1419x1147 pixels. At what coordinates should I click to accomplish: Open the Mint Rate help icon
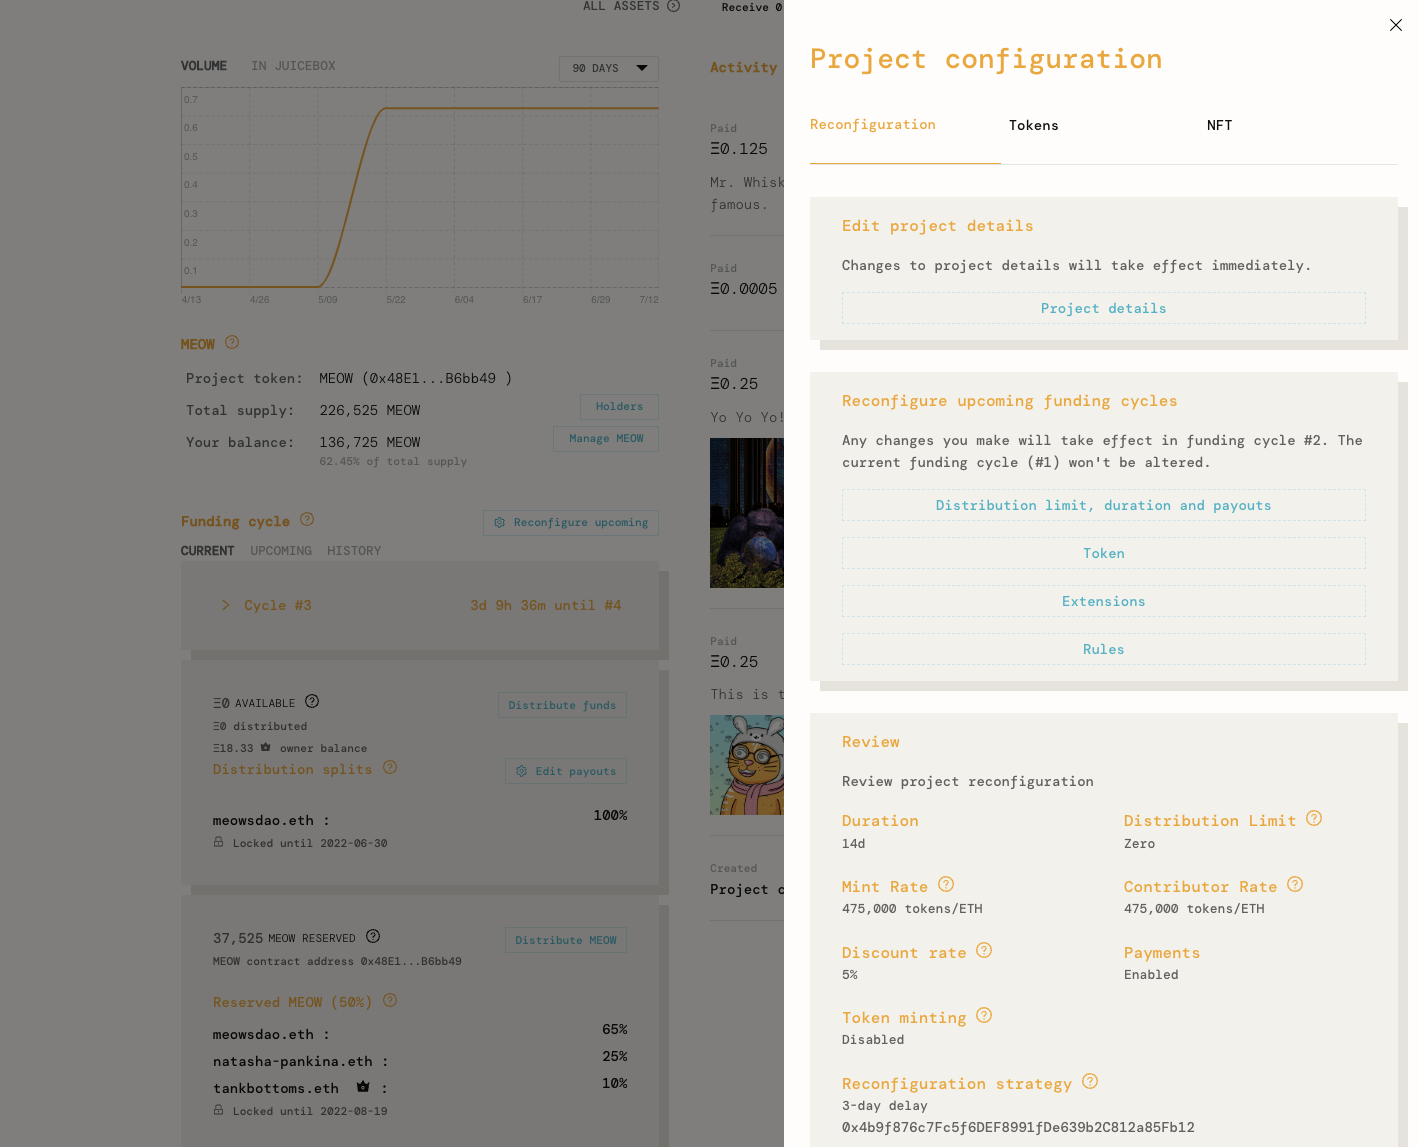coord(946,884)
